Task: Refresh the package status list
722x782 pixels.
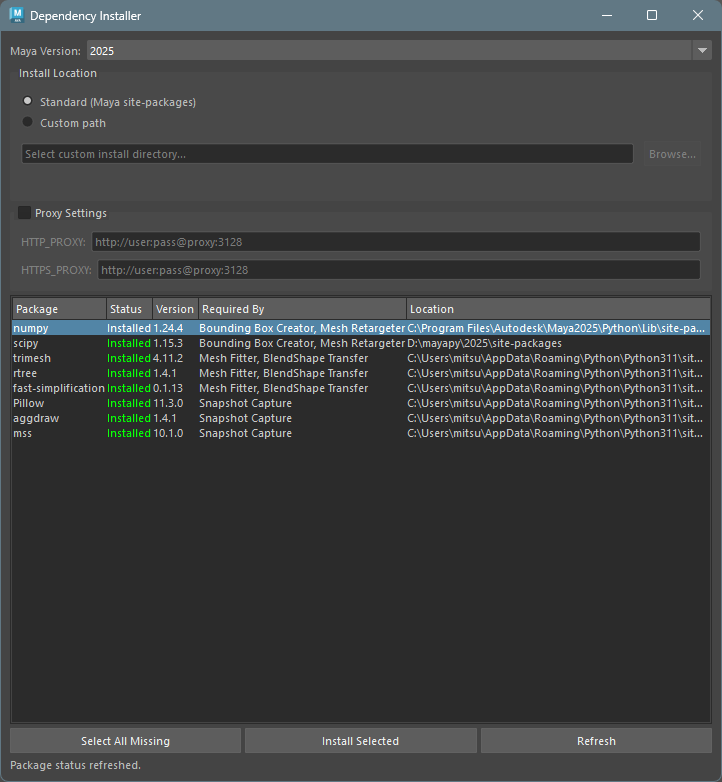Action: pyautogui.click(x=596, y=741)
